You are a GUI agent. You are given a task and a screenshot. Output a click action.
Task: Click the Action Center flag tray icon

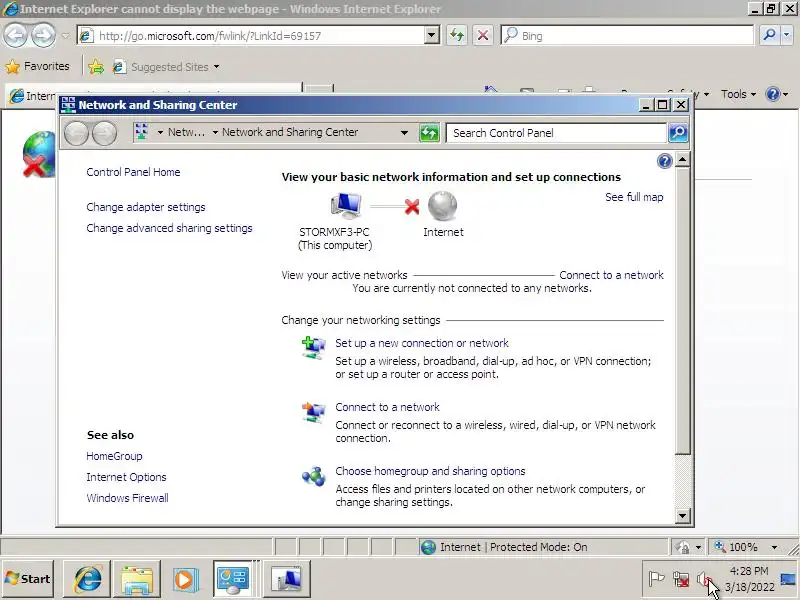tap(656, 579)
